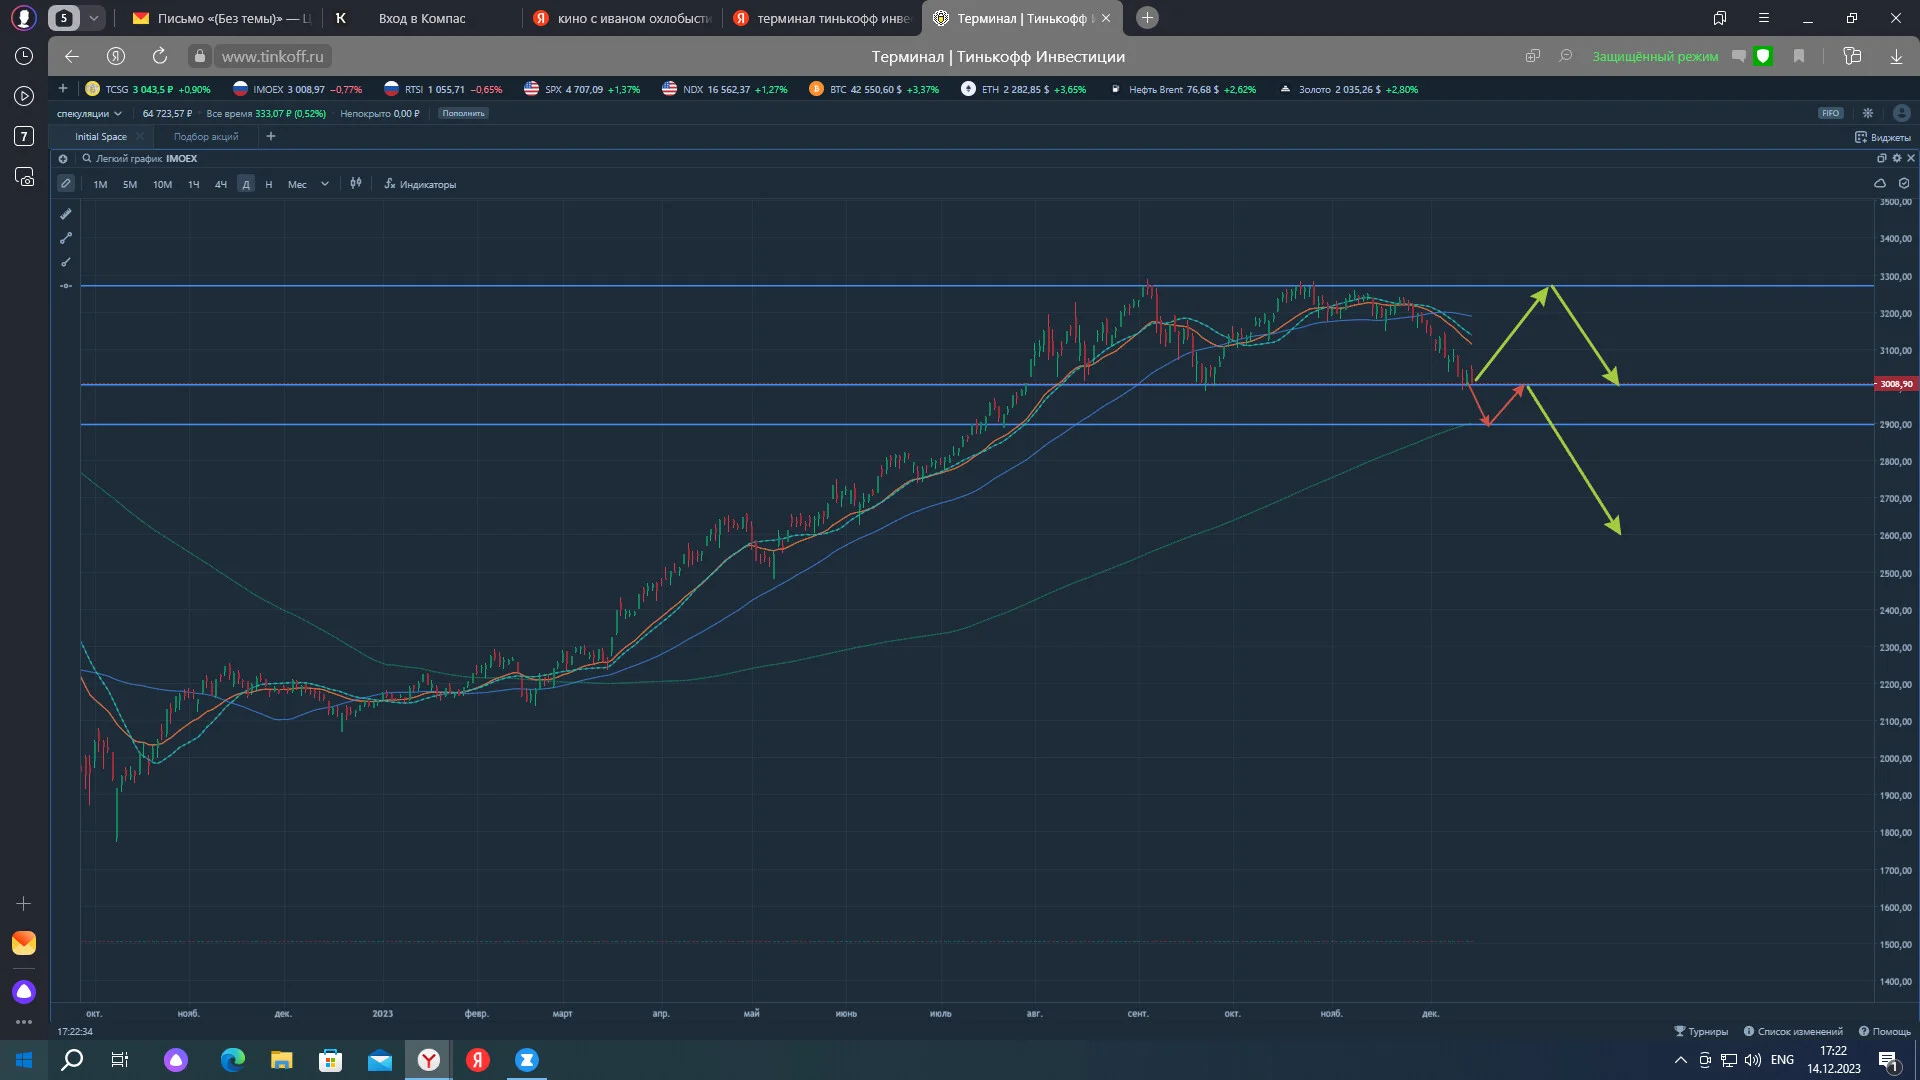
Task: Click the hexagon checkmark chart icon
Action: 1904,184
